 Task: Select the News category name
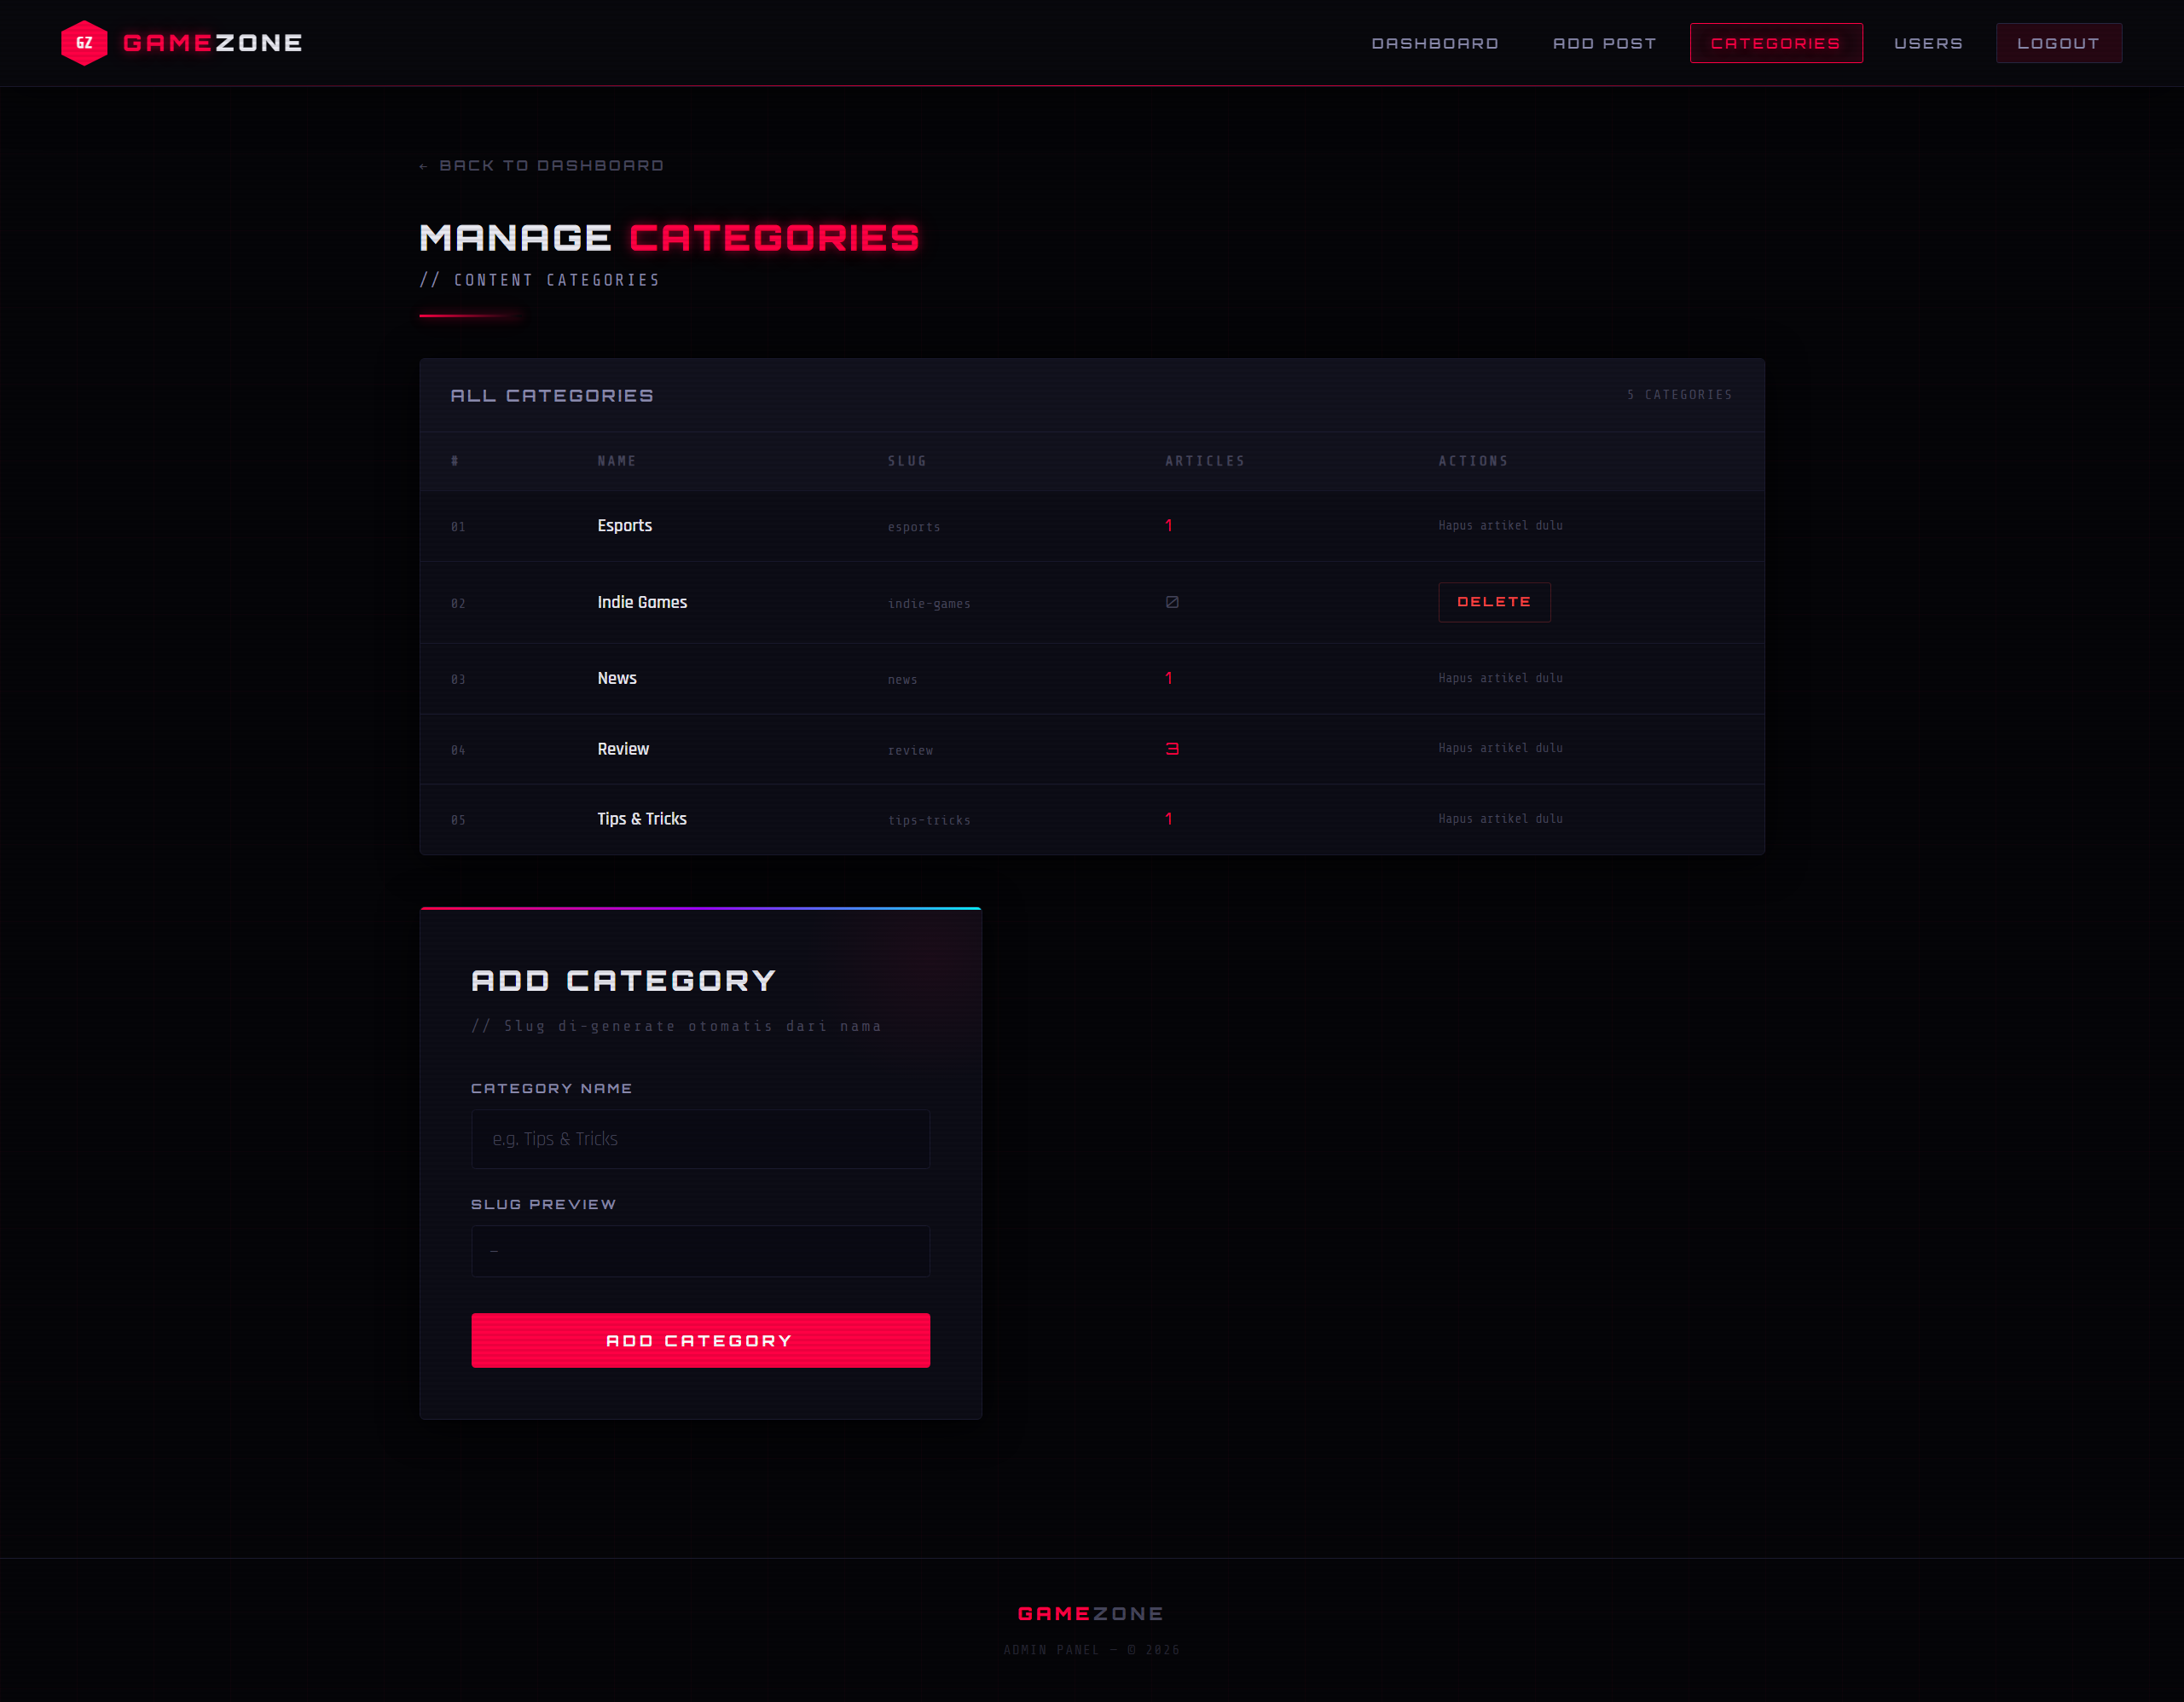617,678
